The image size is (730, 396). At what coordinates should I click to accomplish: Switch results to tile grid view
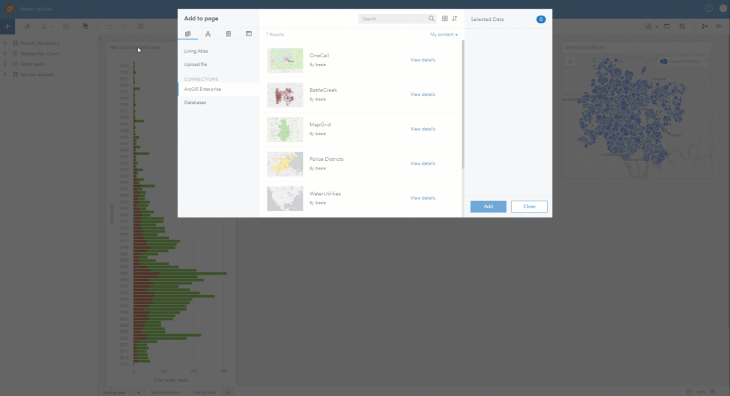[x=445, y=19]
